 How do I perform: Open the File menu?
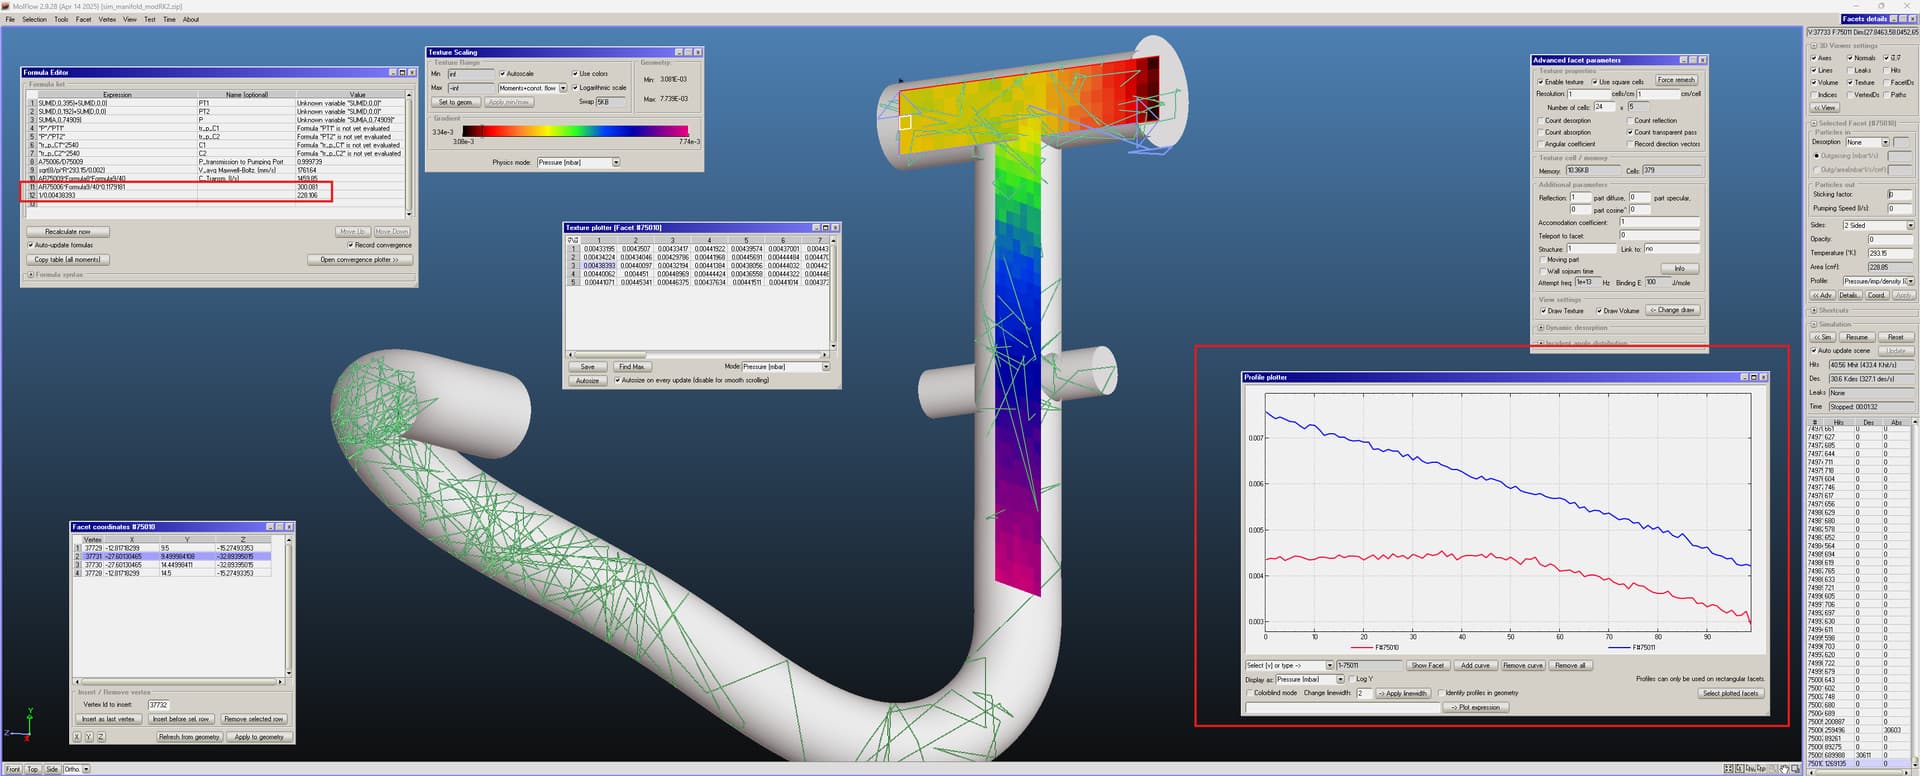point(11,19)
